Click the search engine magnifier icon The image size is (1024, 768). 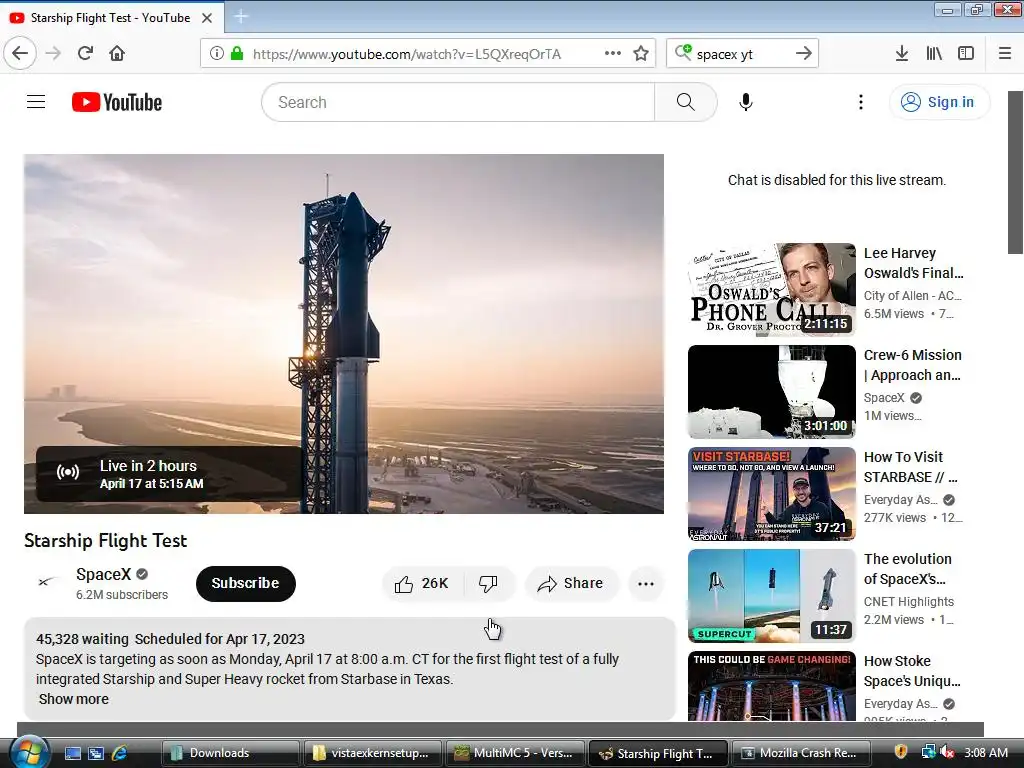point(682,52)
